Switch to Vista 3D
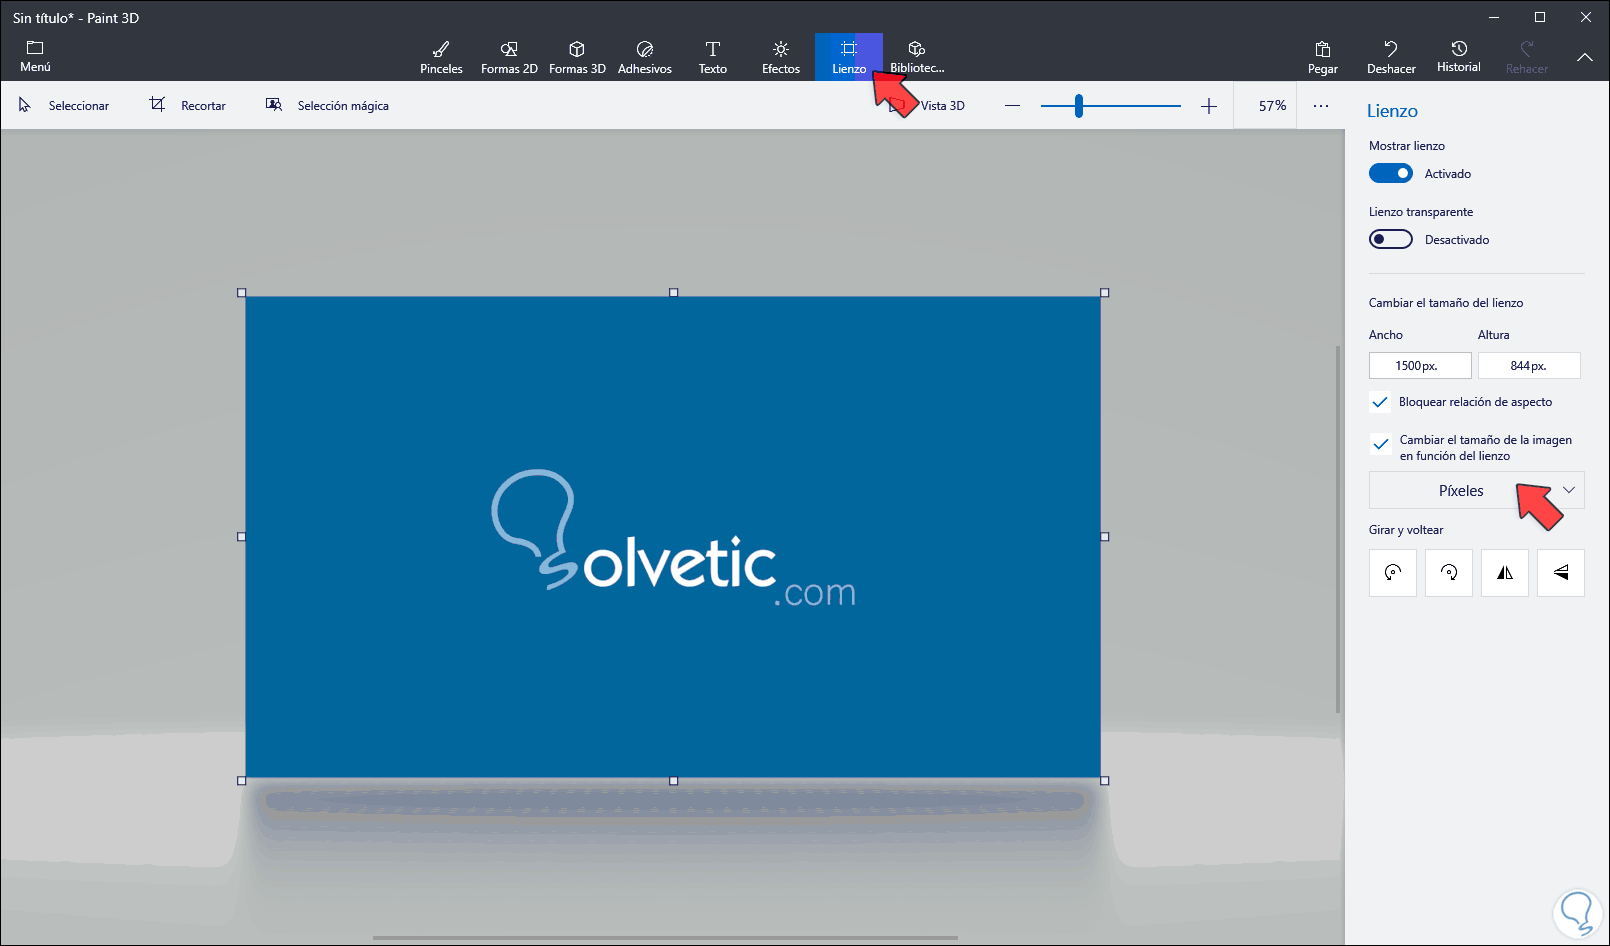This screenshot has height=946, width=1610. [x=928, y=105]
